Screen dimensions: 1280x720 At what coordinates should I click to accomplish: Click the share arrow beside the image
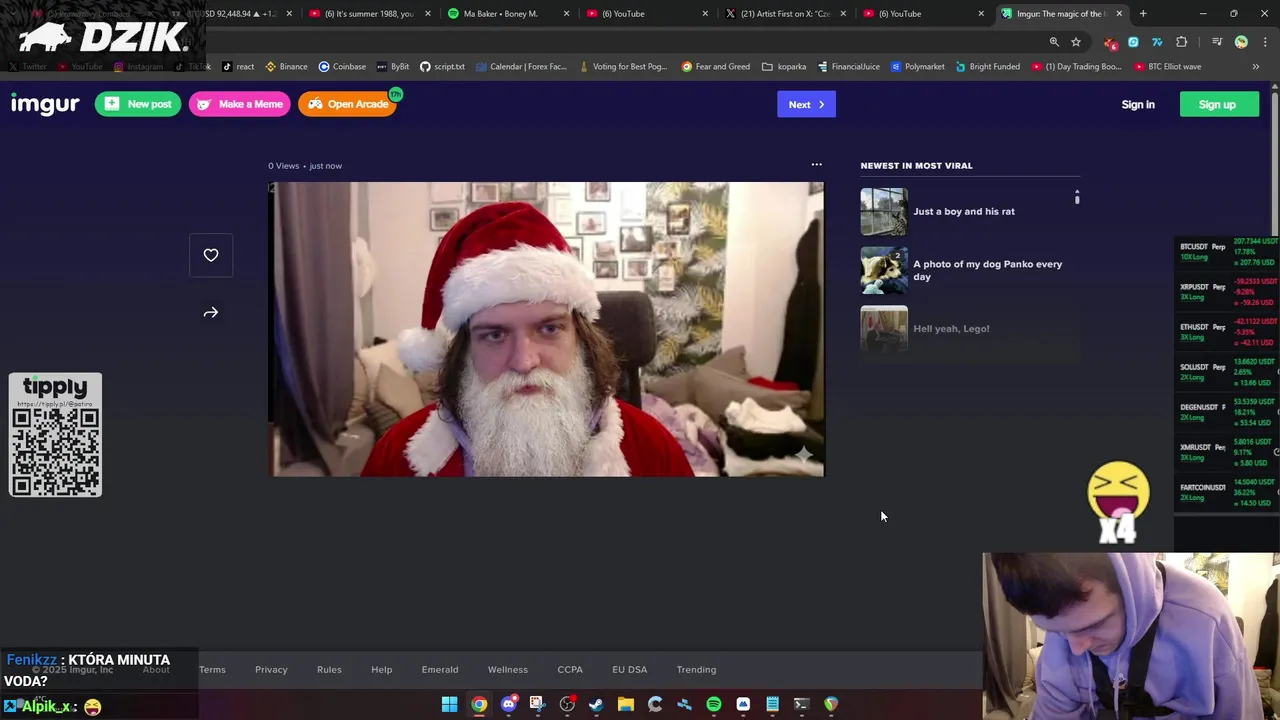pos(211,313)
